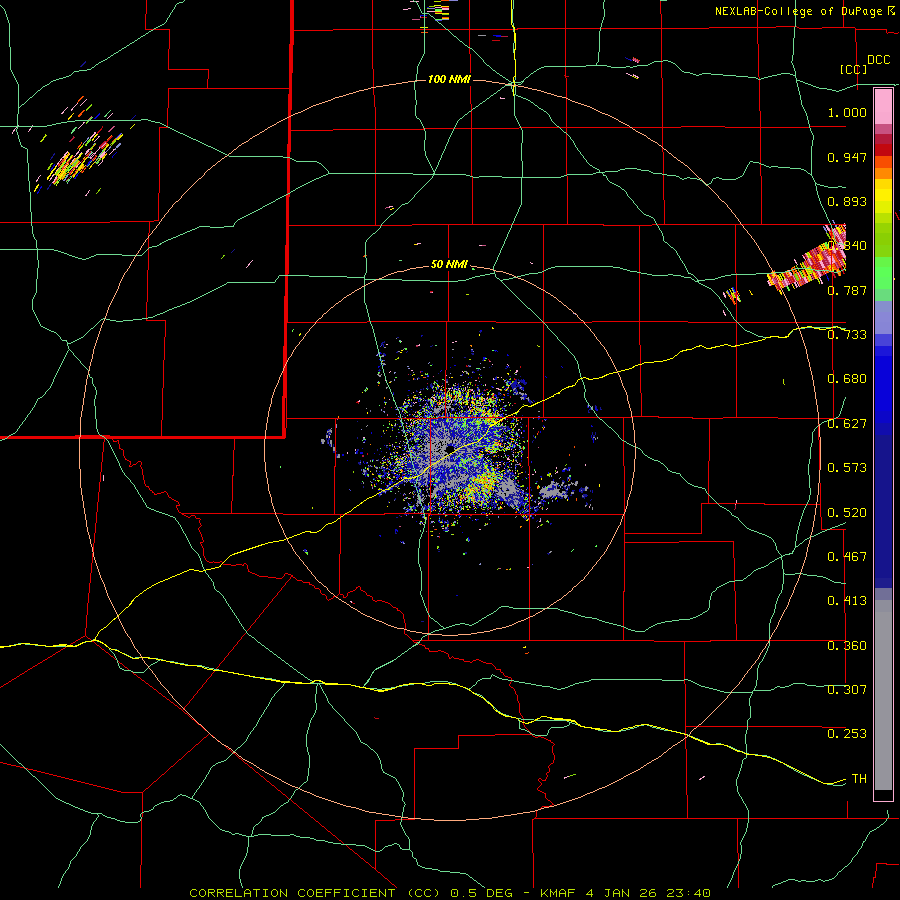Select the 0.573 legend value

pyautogui.click(x=847, y=468)
